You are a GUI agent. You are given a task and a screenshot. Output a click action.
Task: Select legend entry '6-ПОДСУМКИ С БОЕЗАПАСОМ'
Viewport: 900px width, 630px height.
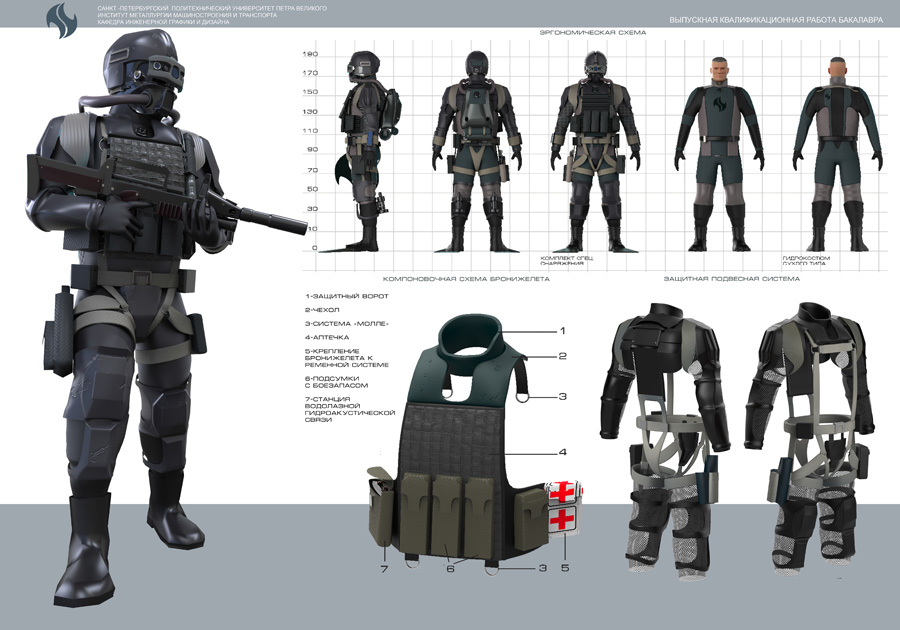336,382
